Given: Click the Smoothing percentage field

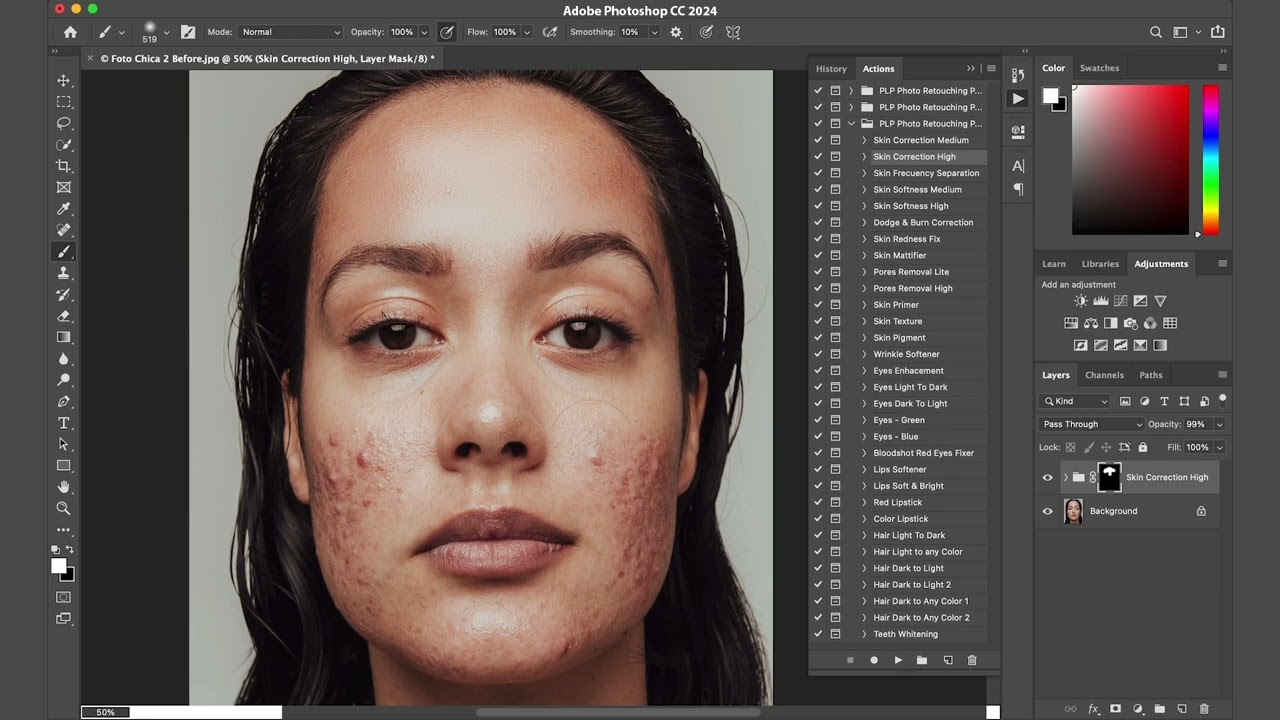Looking at the screenshot, I should click(633, 32).
